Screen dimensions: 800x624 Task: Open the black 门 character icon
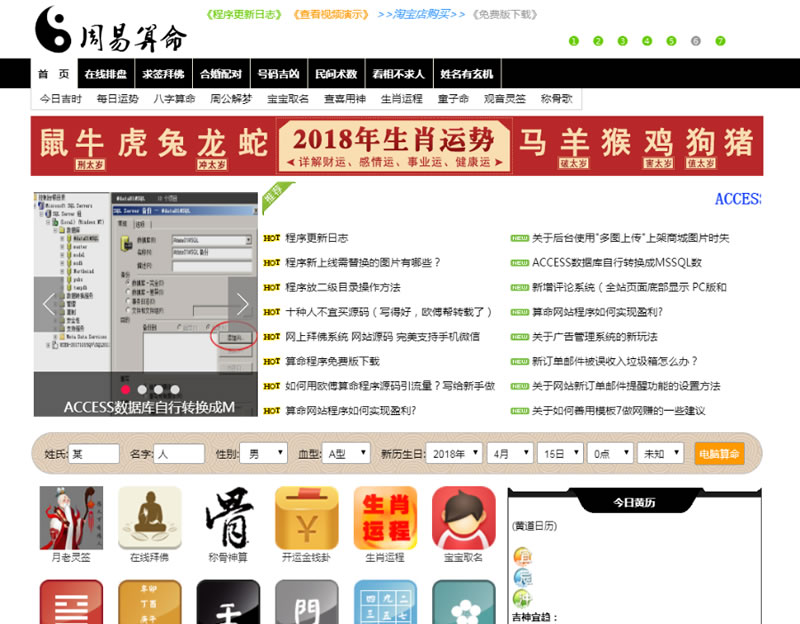click(x=306, y=603)
